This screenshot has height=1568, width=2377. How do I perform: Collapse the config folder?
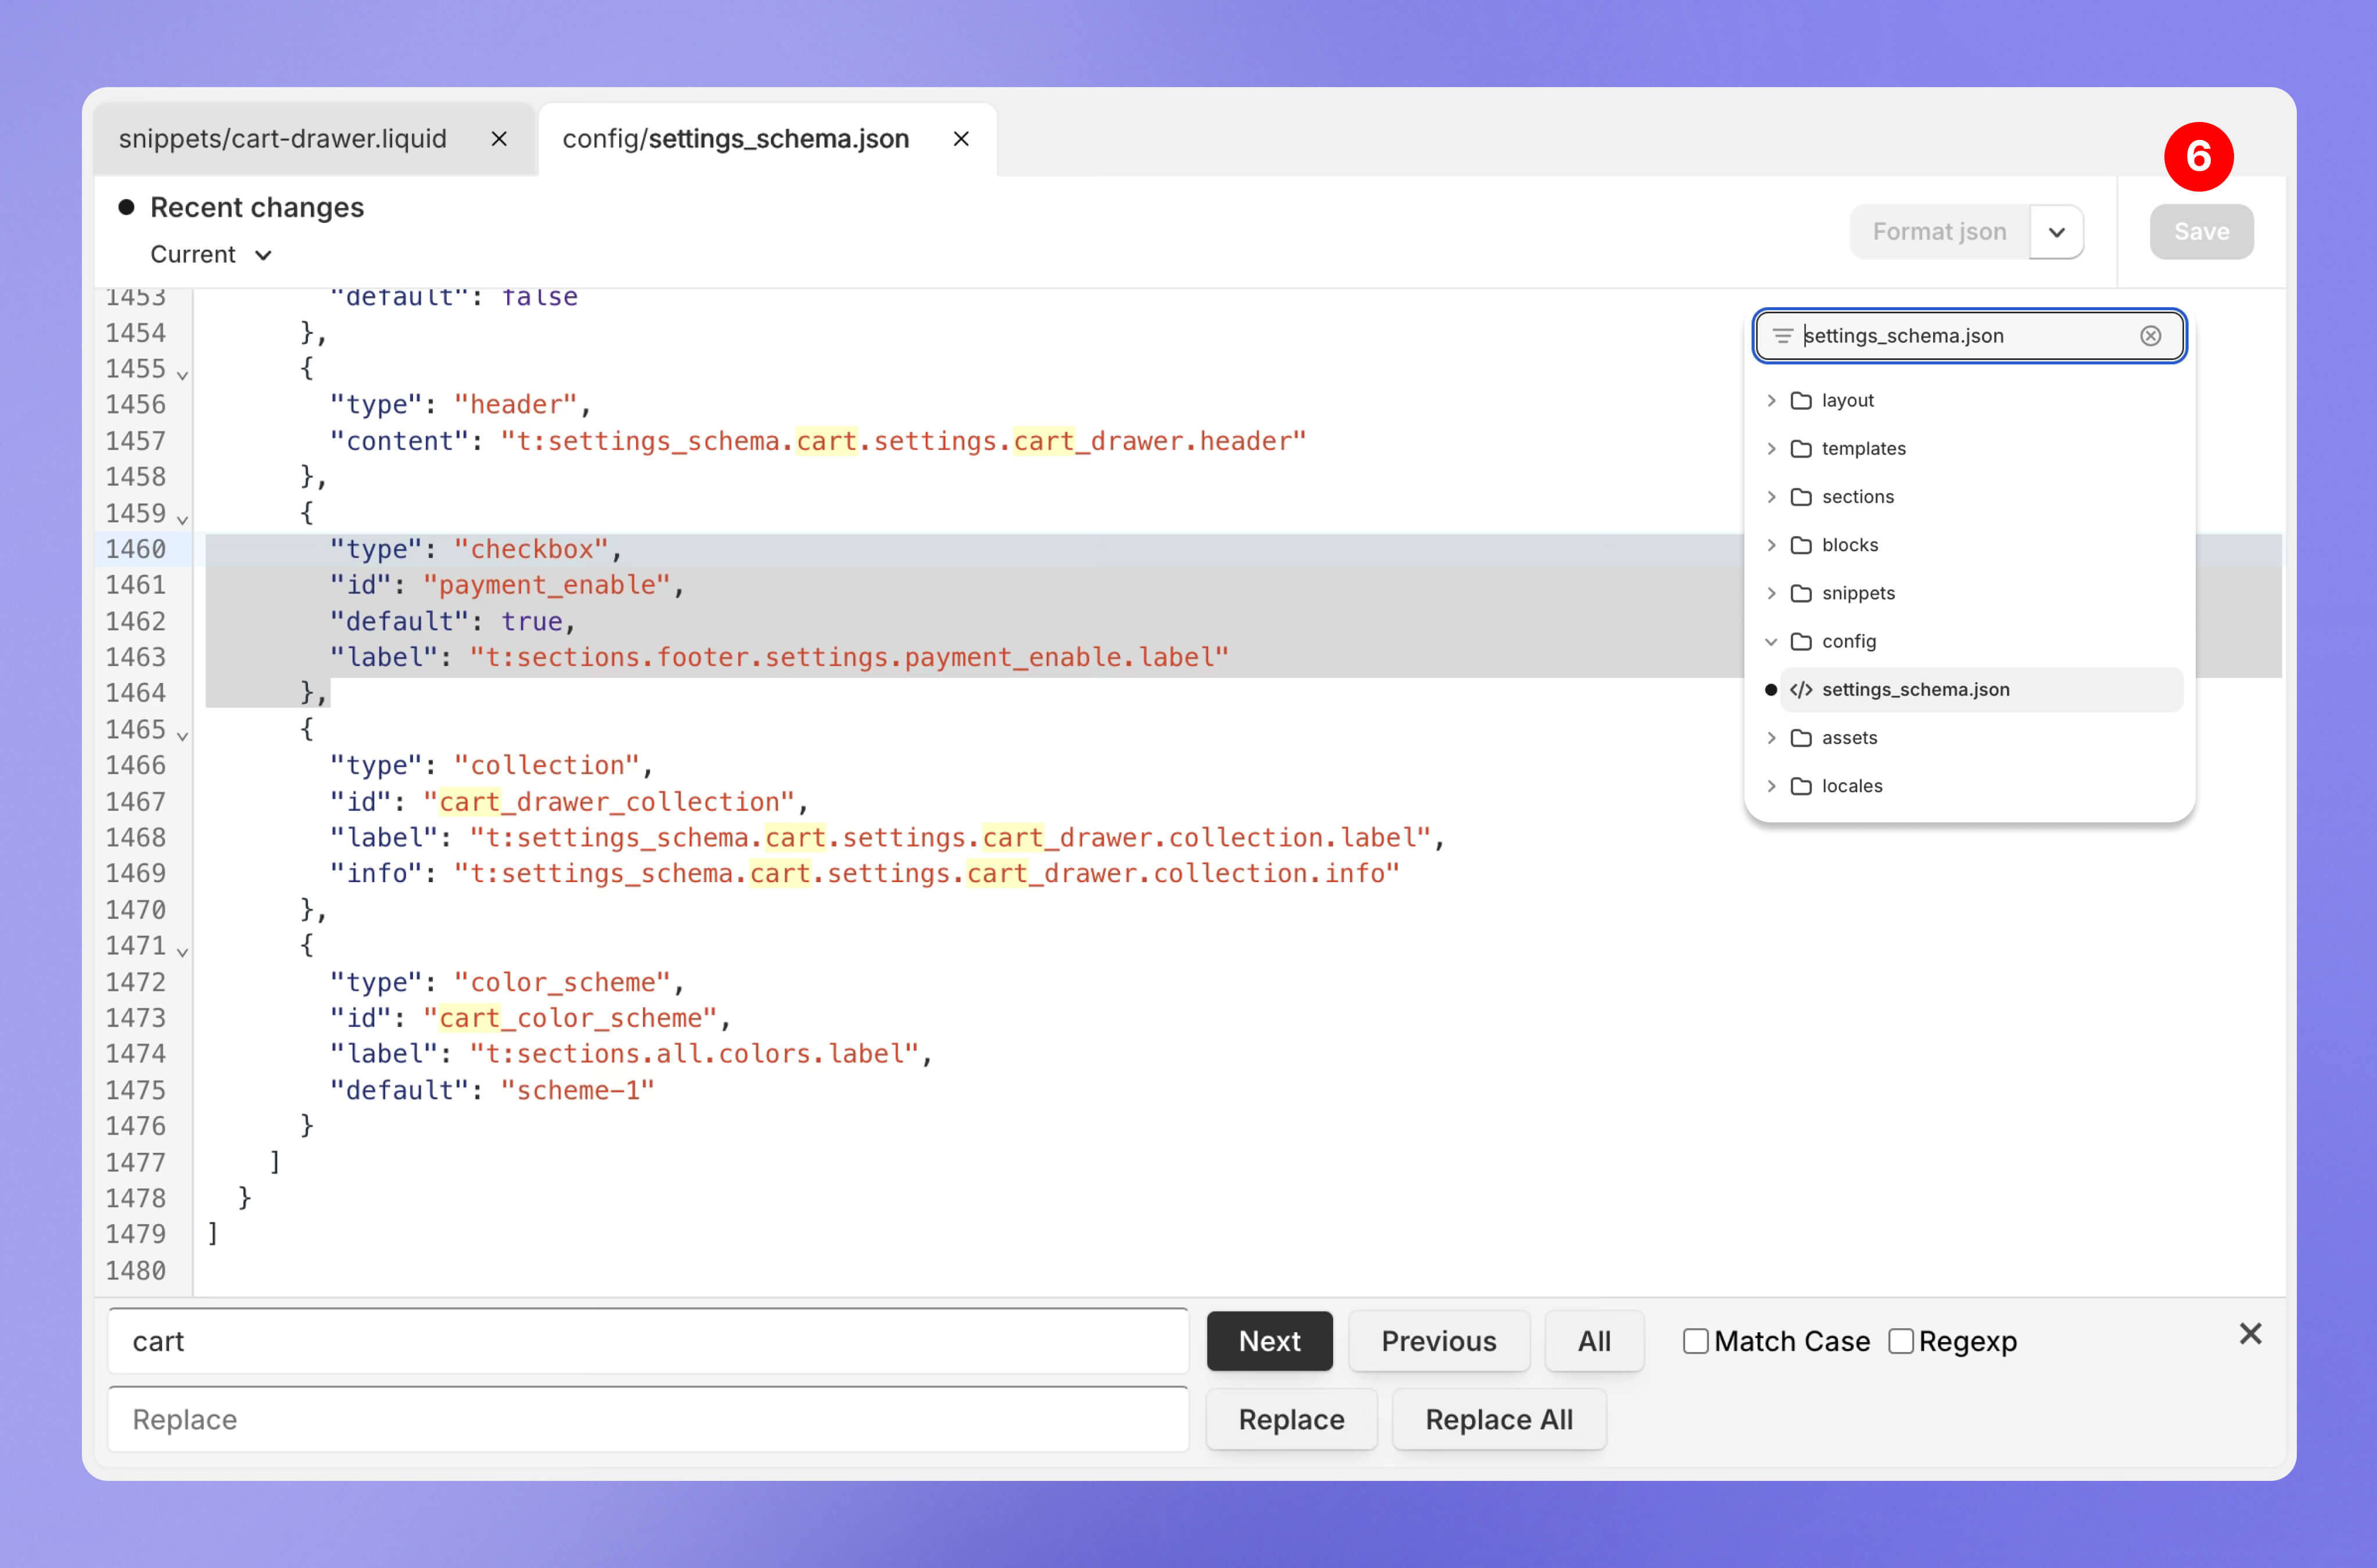1771,642
